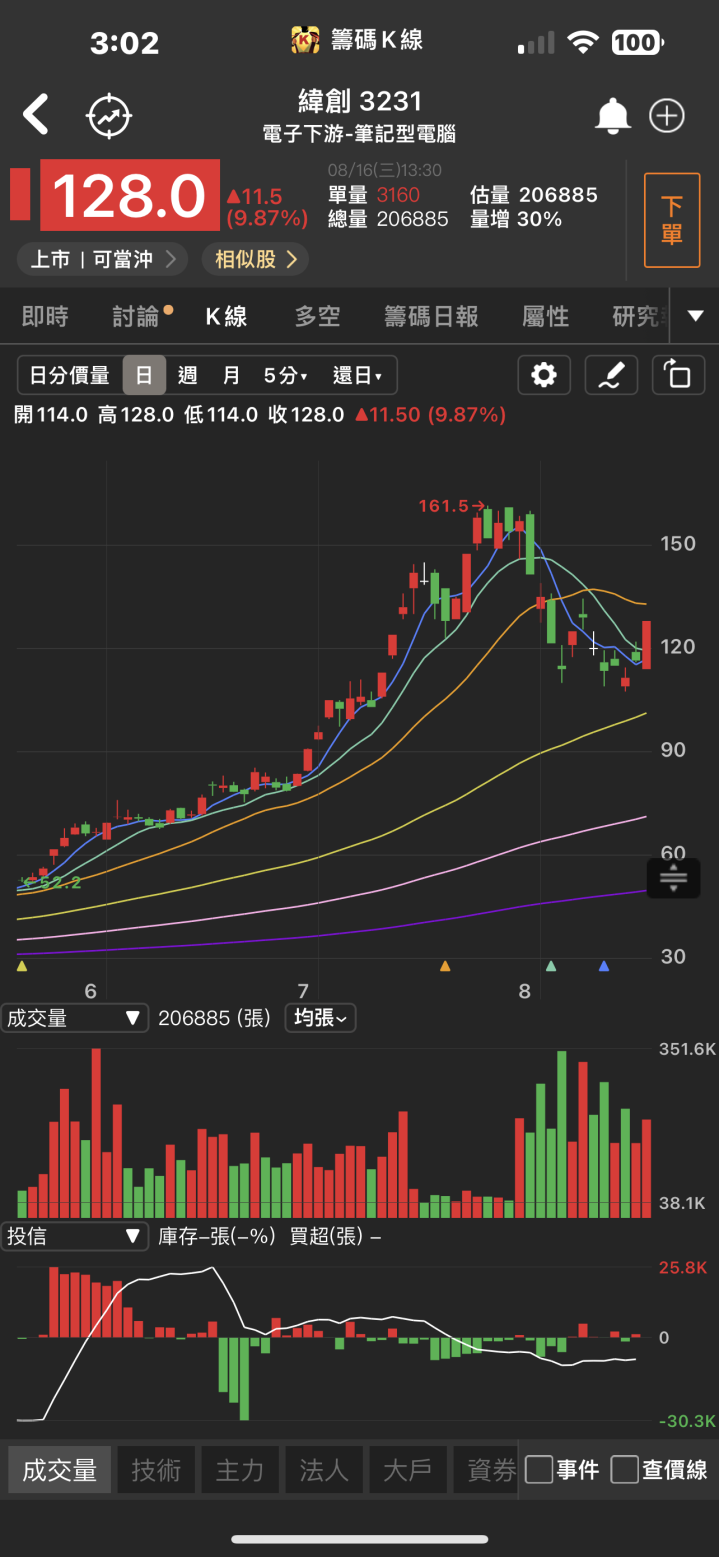Tap the orange 下單 button

tap(671, 220)
